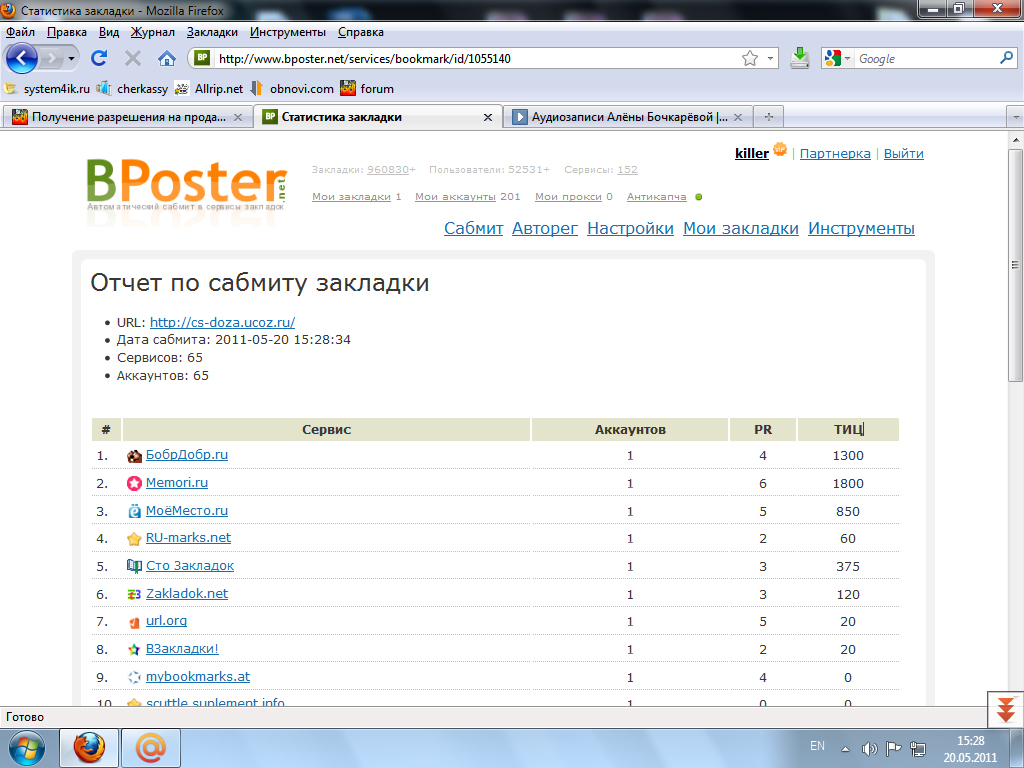
Task: Open the obnovi.com bookmark
Action: [292, 89]
